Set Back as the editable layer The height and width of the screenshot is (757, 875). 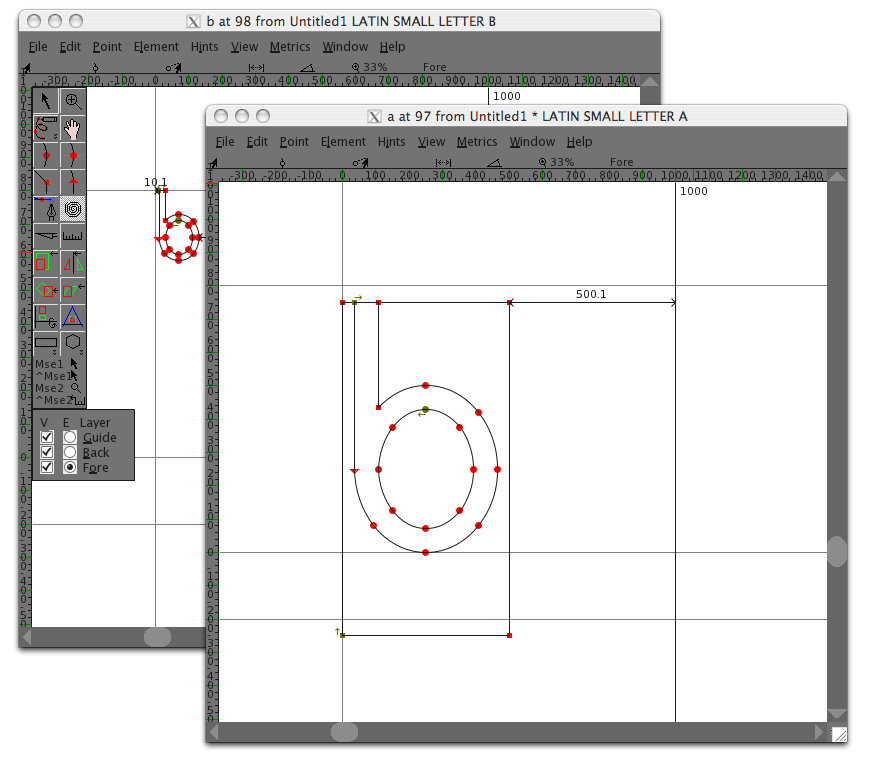click(69, 452)
